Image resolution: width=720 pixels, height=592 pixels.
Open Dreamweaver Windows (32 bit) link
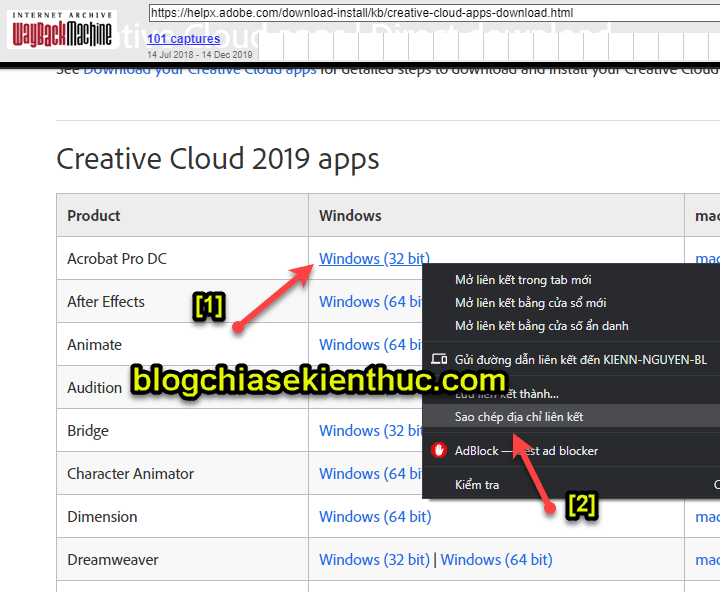tap(374, 560)
